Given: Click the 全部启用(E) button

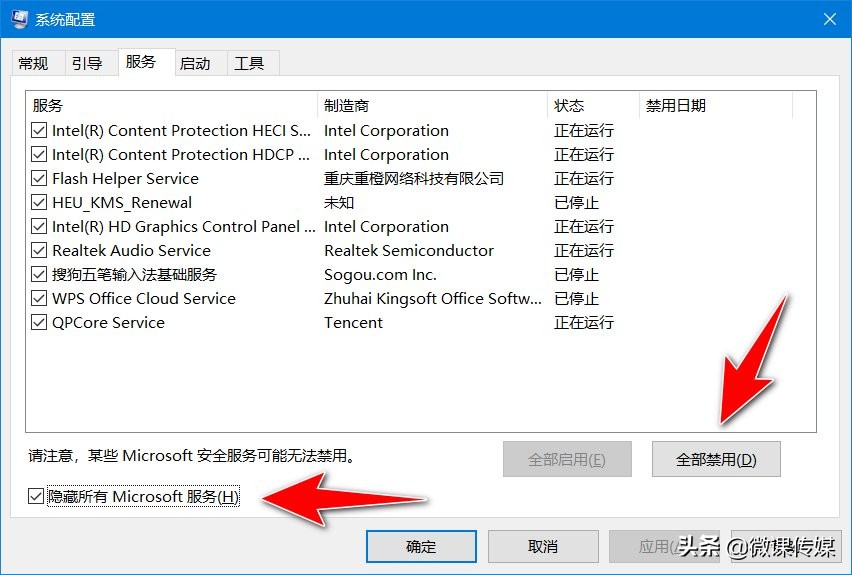Looking at the screenshot, I should pyautogui.click(x=567, y=459).
